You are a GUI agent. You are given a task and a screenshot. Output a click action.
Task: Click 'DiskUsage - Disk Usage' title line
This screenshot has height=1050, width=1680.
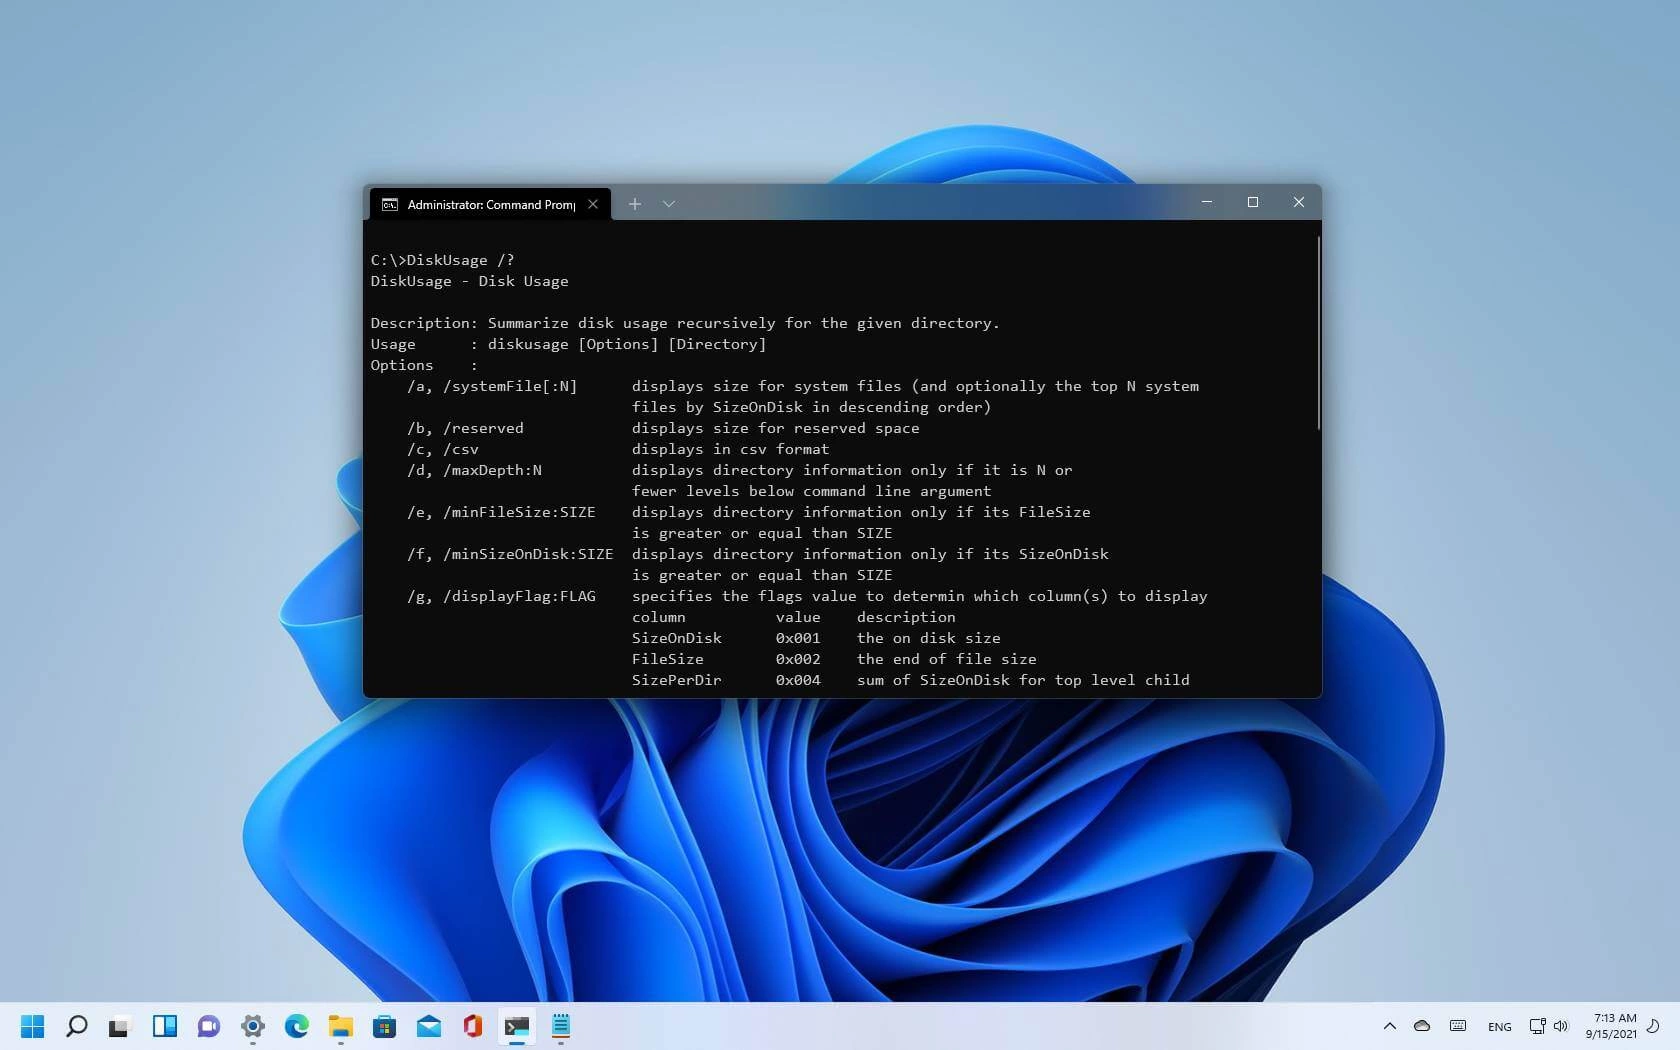pyautogui.click(x=470, y=281)
